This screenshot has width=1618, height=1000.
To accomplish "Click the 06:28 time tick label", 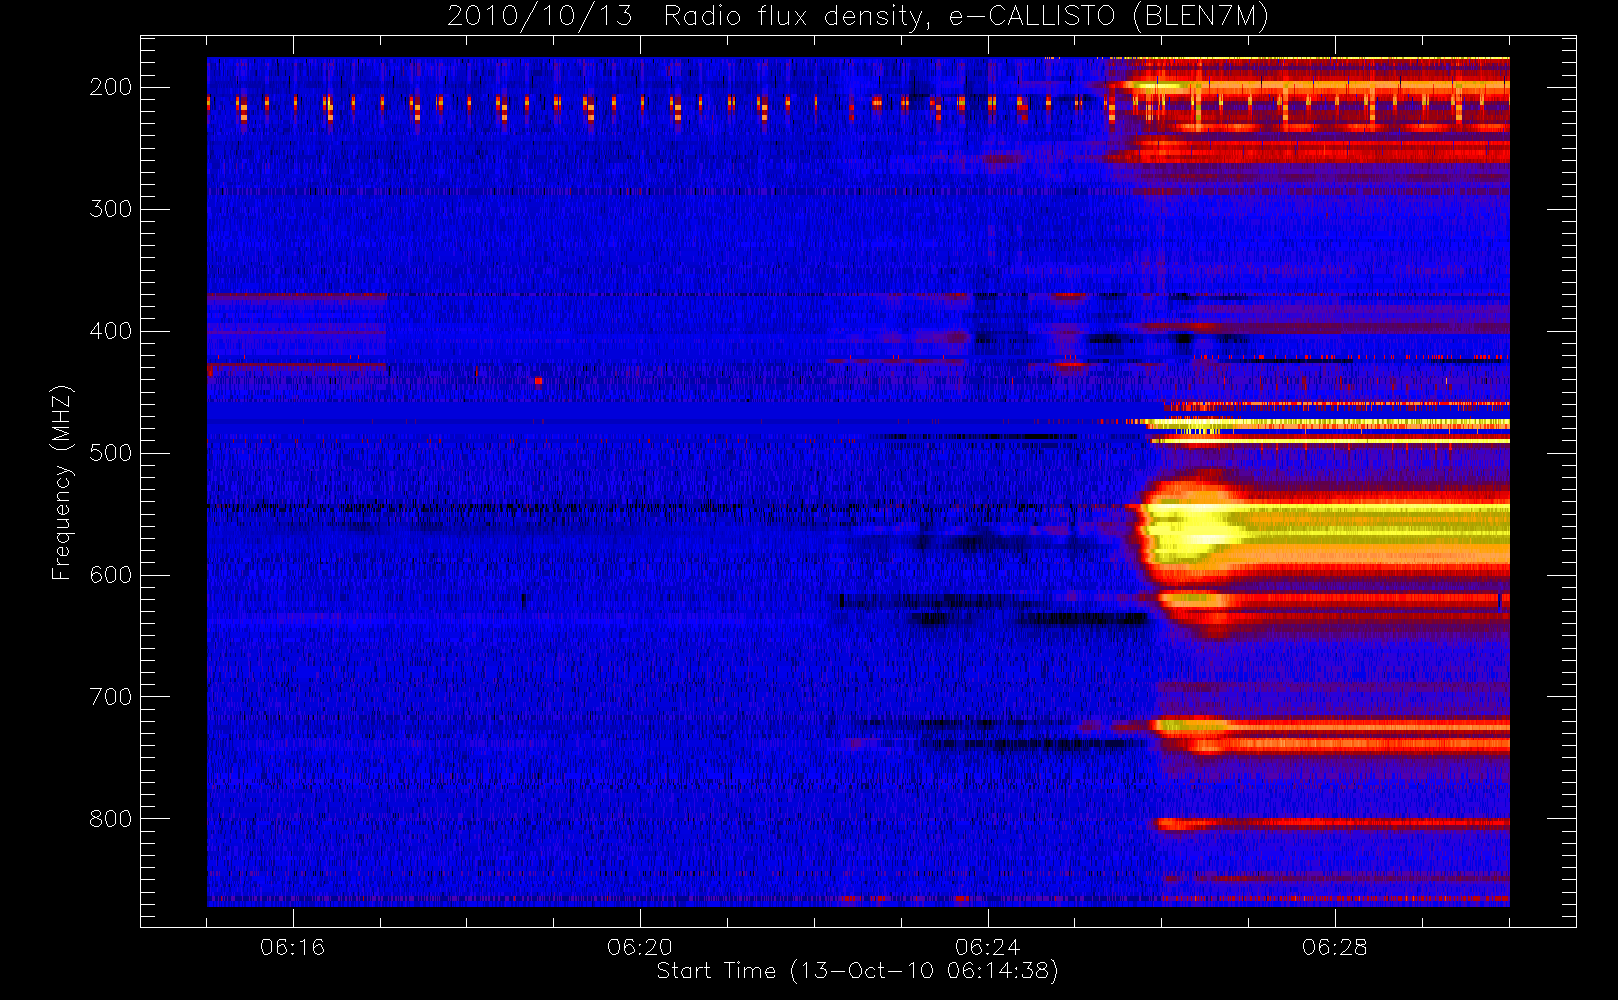I will (x=1334, y=947).
